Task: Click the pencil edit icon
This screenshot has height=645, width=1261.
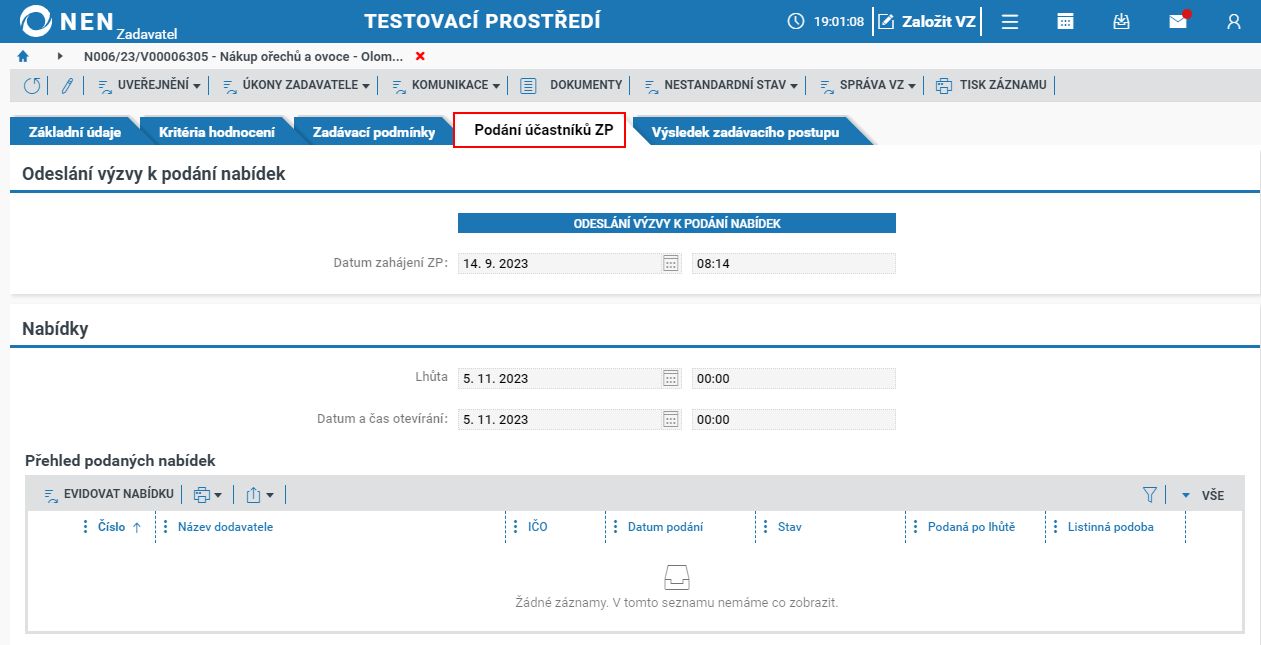Action: coord(67,85)
